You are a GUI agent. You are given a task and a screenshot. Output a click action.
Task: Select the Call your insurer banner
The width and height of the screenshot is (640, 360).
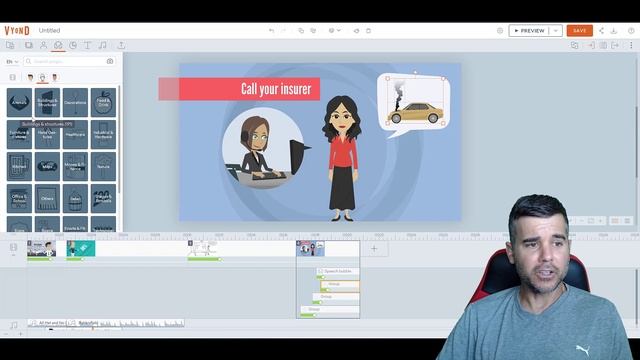pos(239,89)
